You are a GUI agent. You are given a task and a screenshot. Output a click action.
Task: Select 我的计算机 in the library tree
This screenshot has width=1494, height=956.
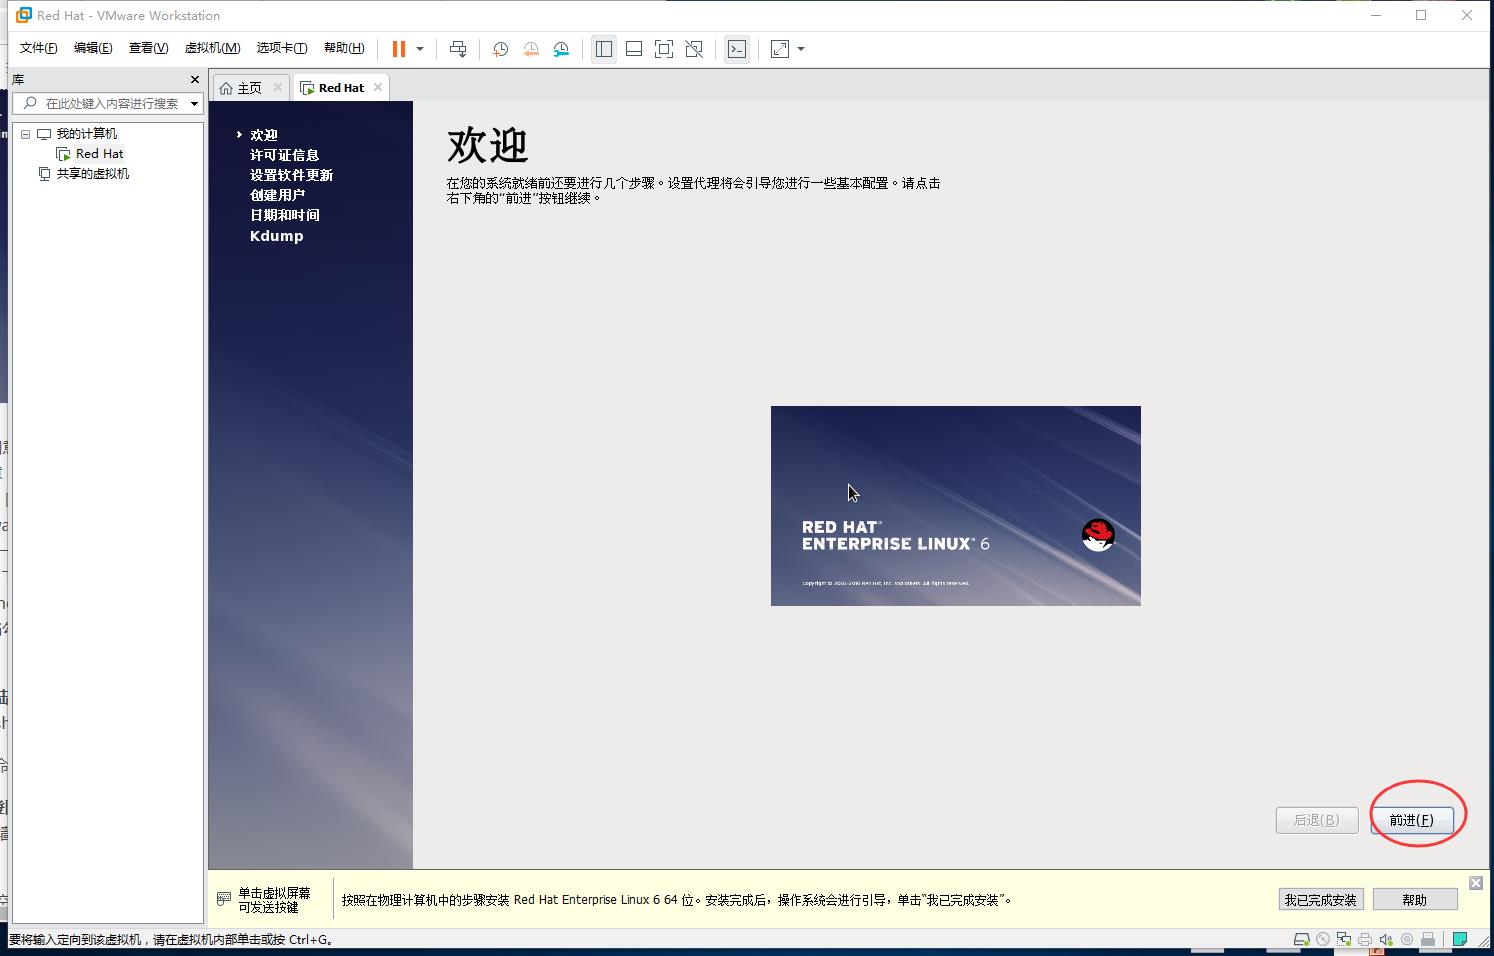coord(86,134)
